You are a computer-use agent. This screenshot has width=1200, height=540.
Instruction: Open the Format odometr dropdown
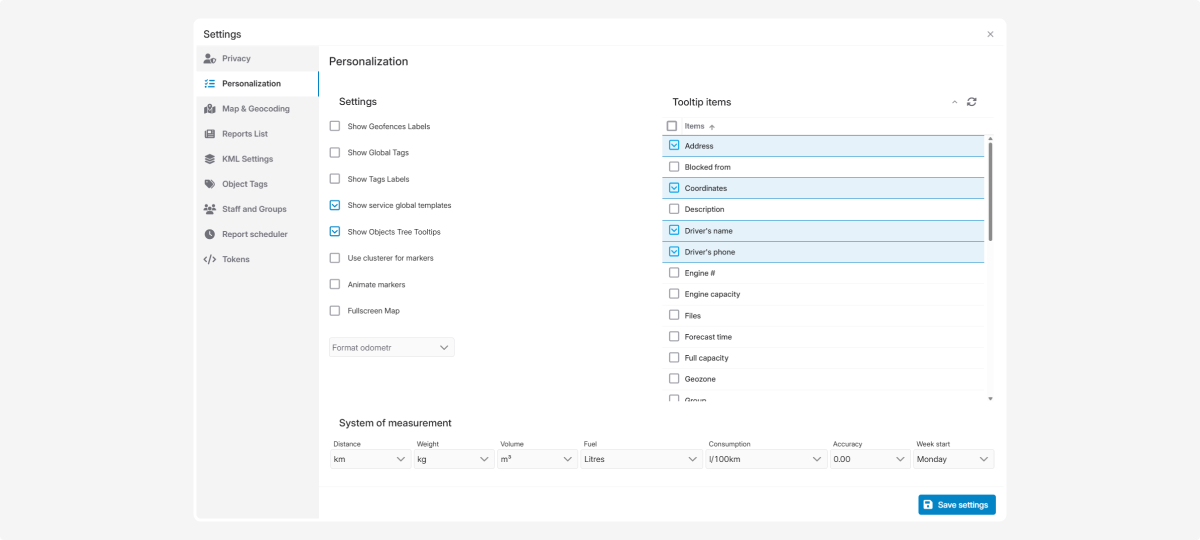pyautogui.click(x=392, y=348)
